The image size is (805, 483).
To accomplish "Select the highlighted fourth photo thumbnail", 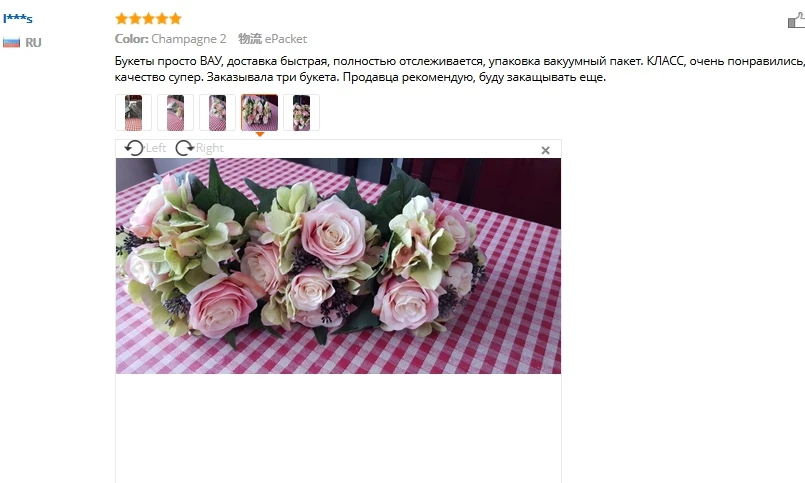I will click(x=260, y=112).
